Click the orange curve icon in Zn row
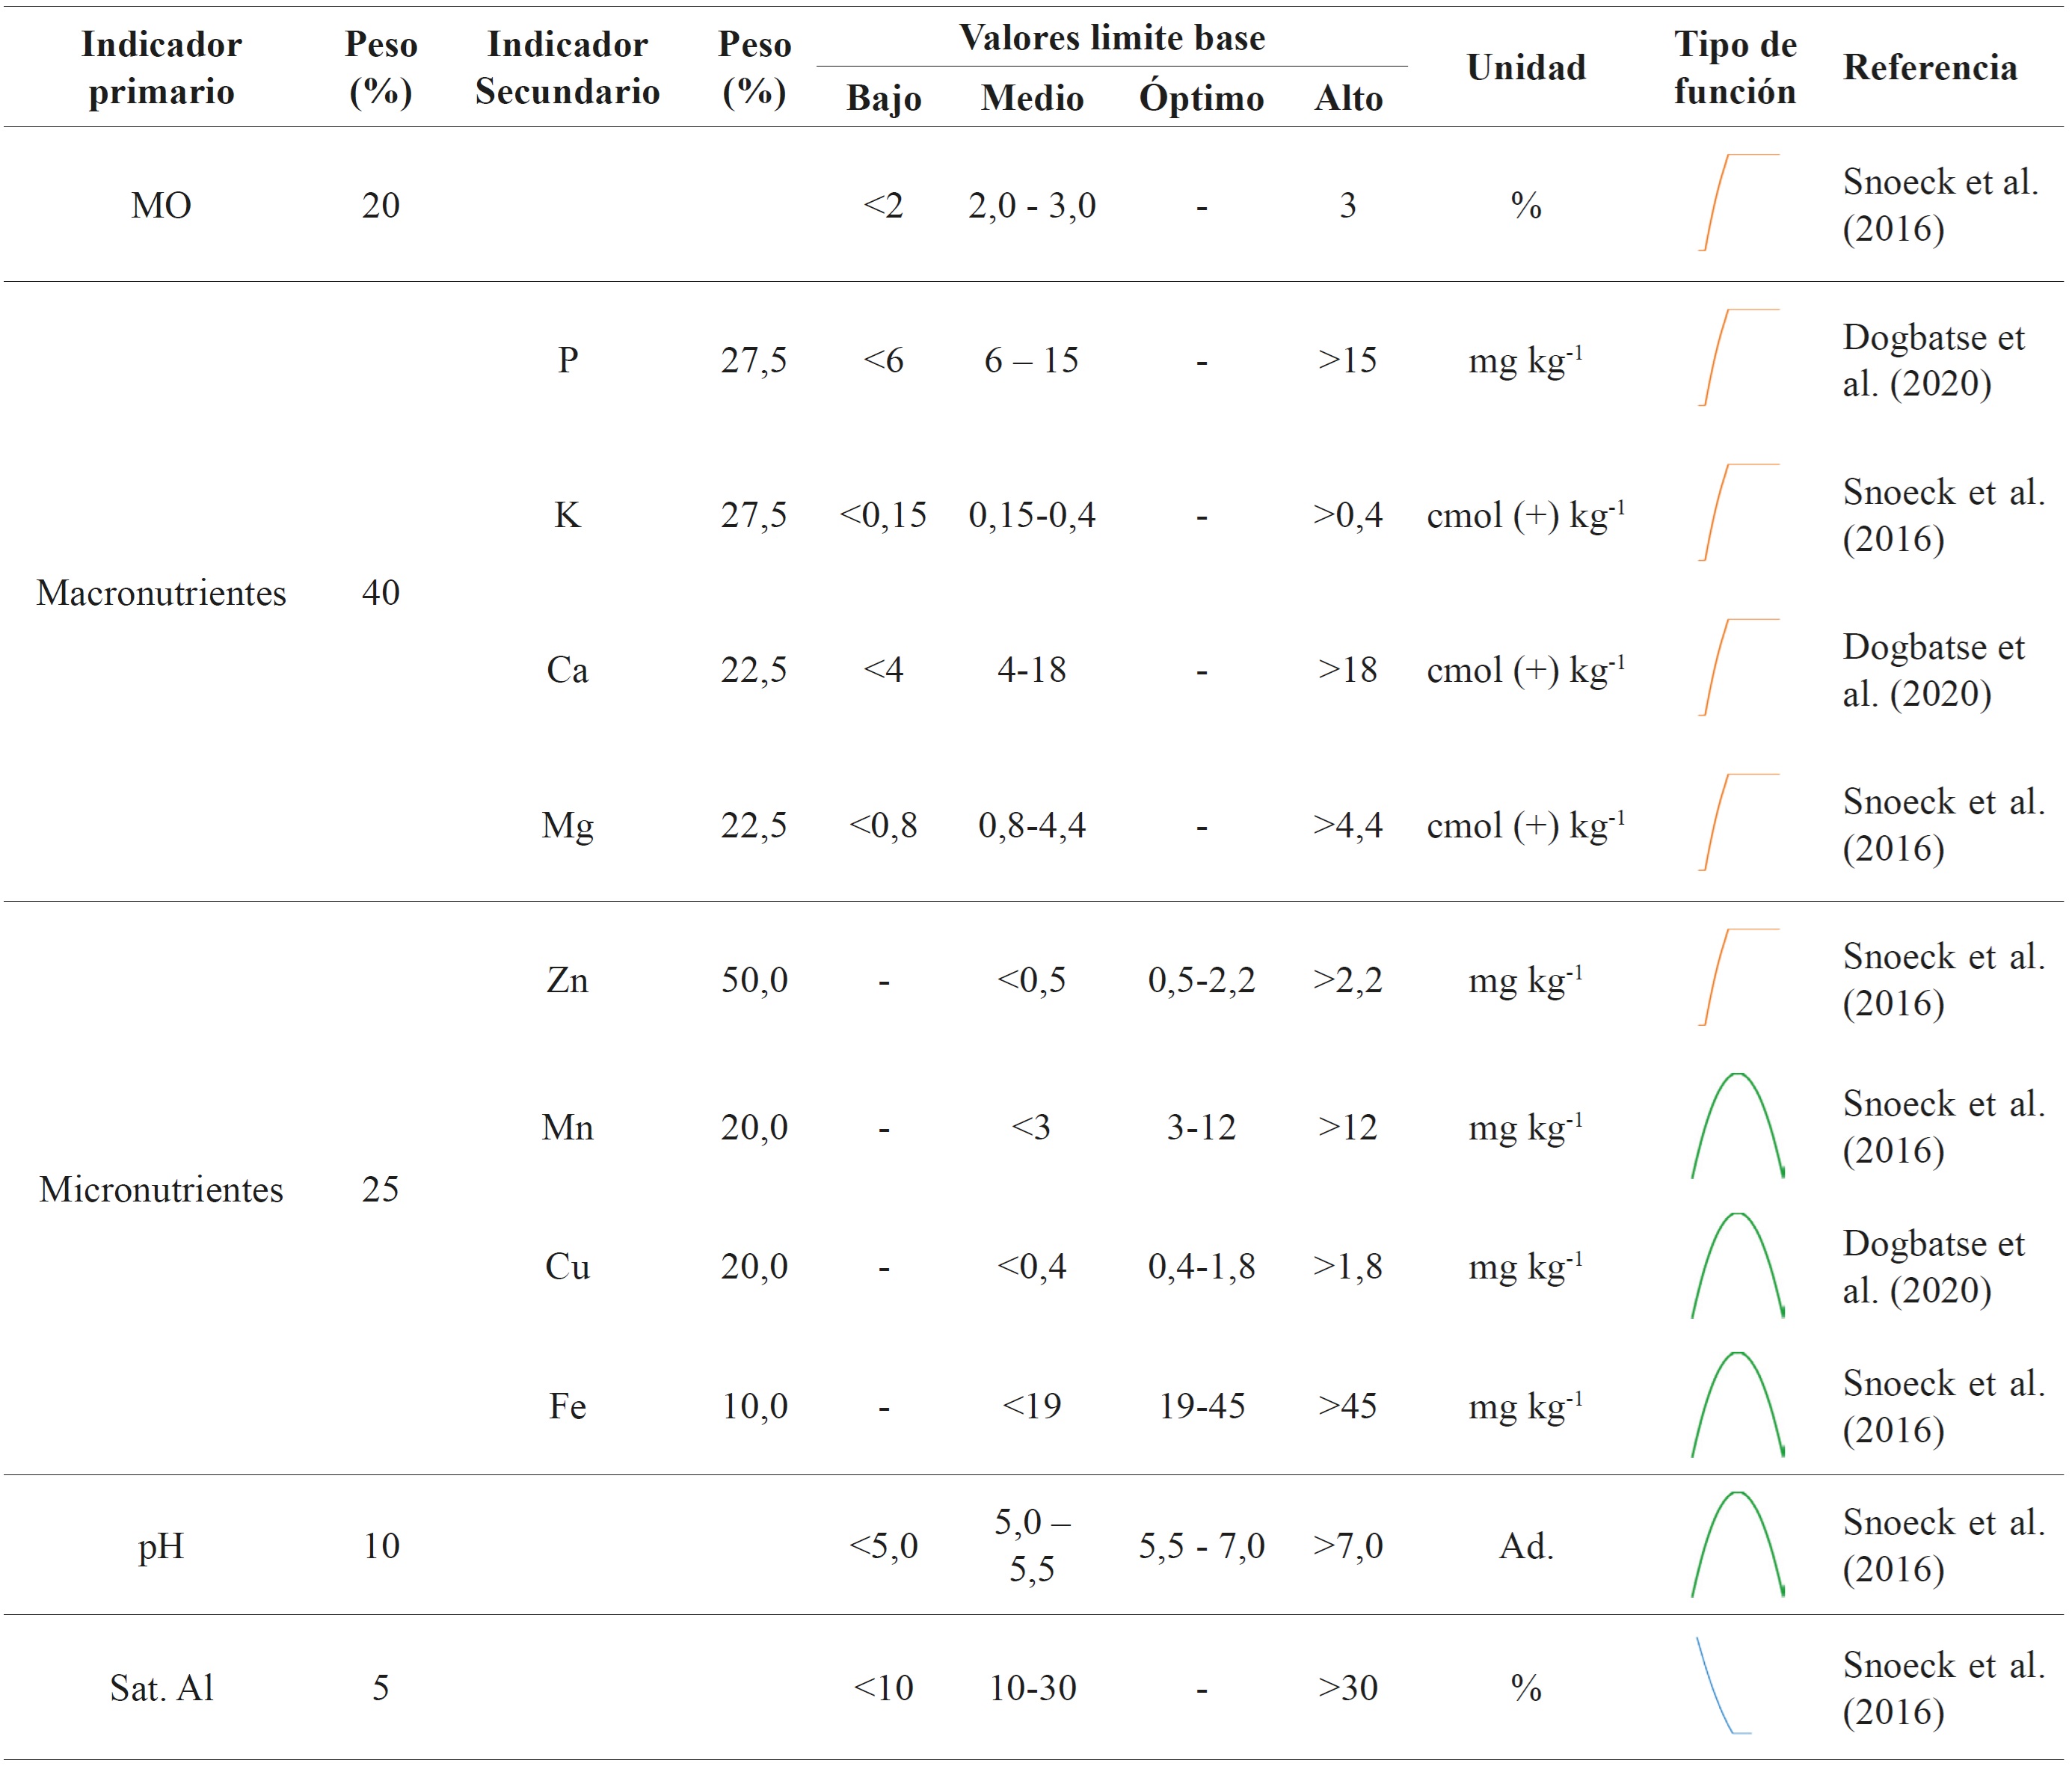2072x1769 pixels. [1738, 978]
